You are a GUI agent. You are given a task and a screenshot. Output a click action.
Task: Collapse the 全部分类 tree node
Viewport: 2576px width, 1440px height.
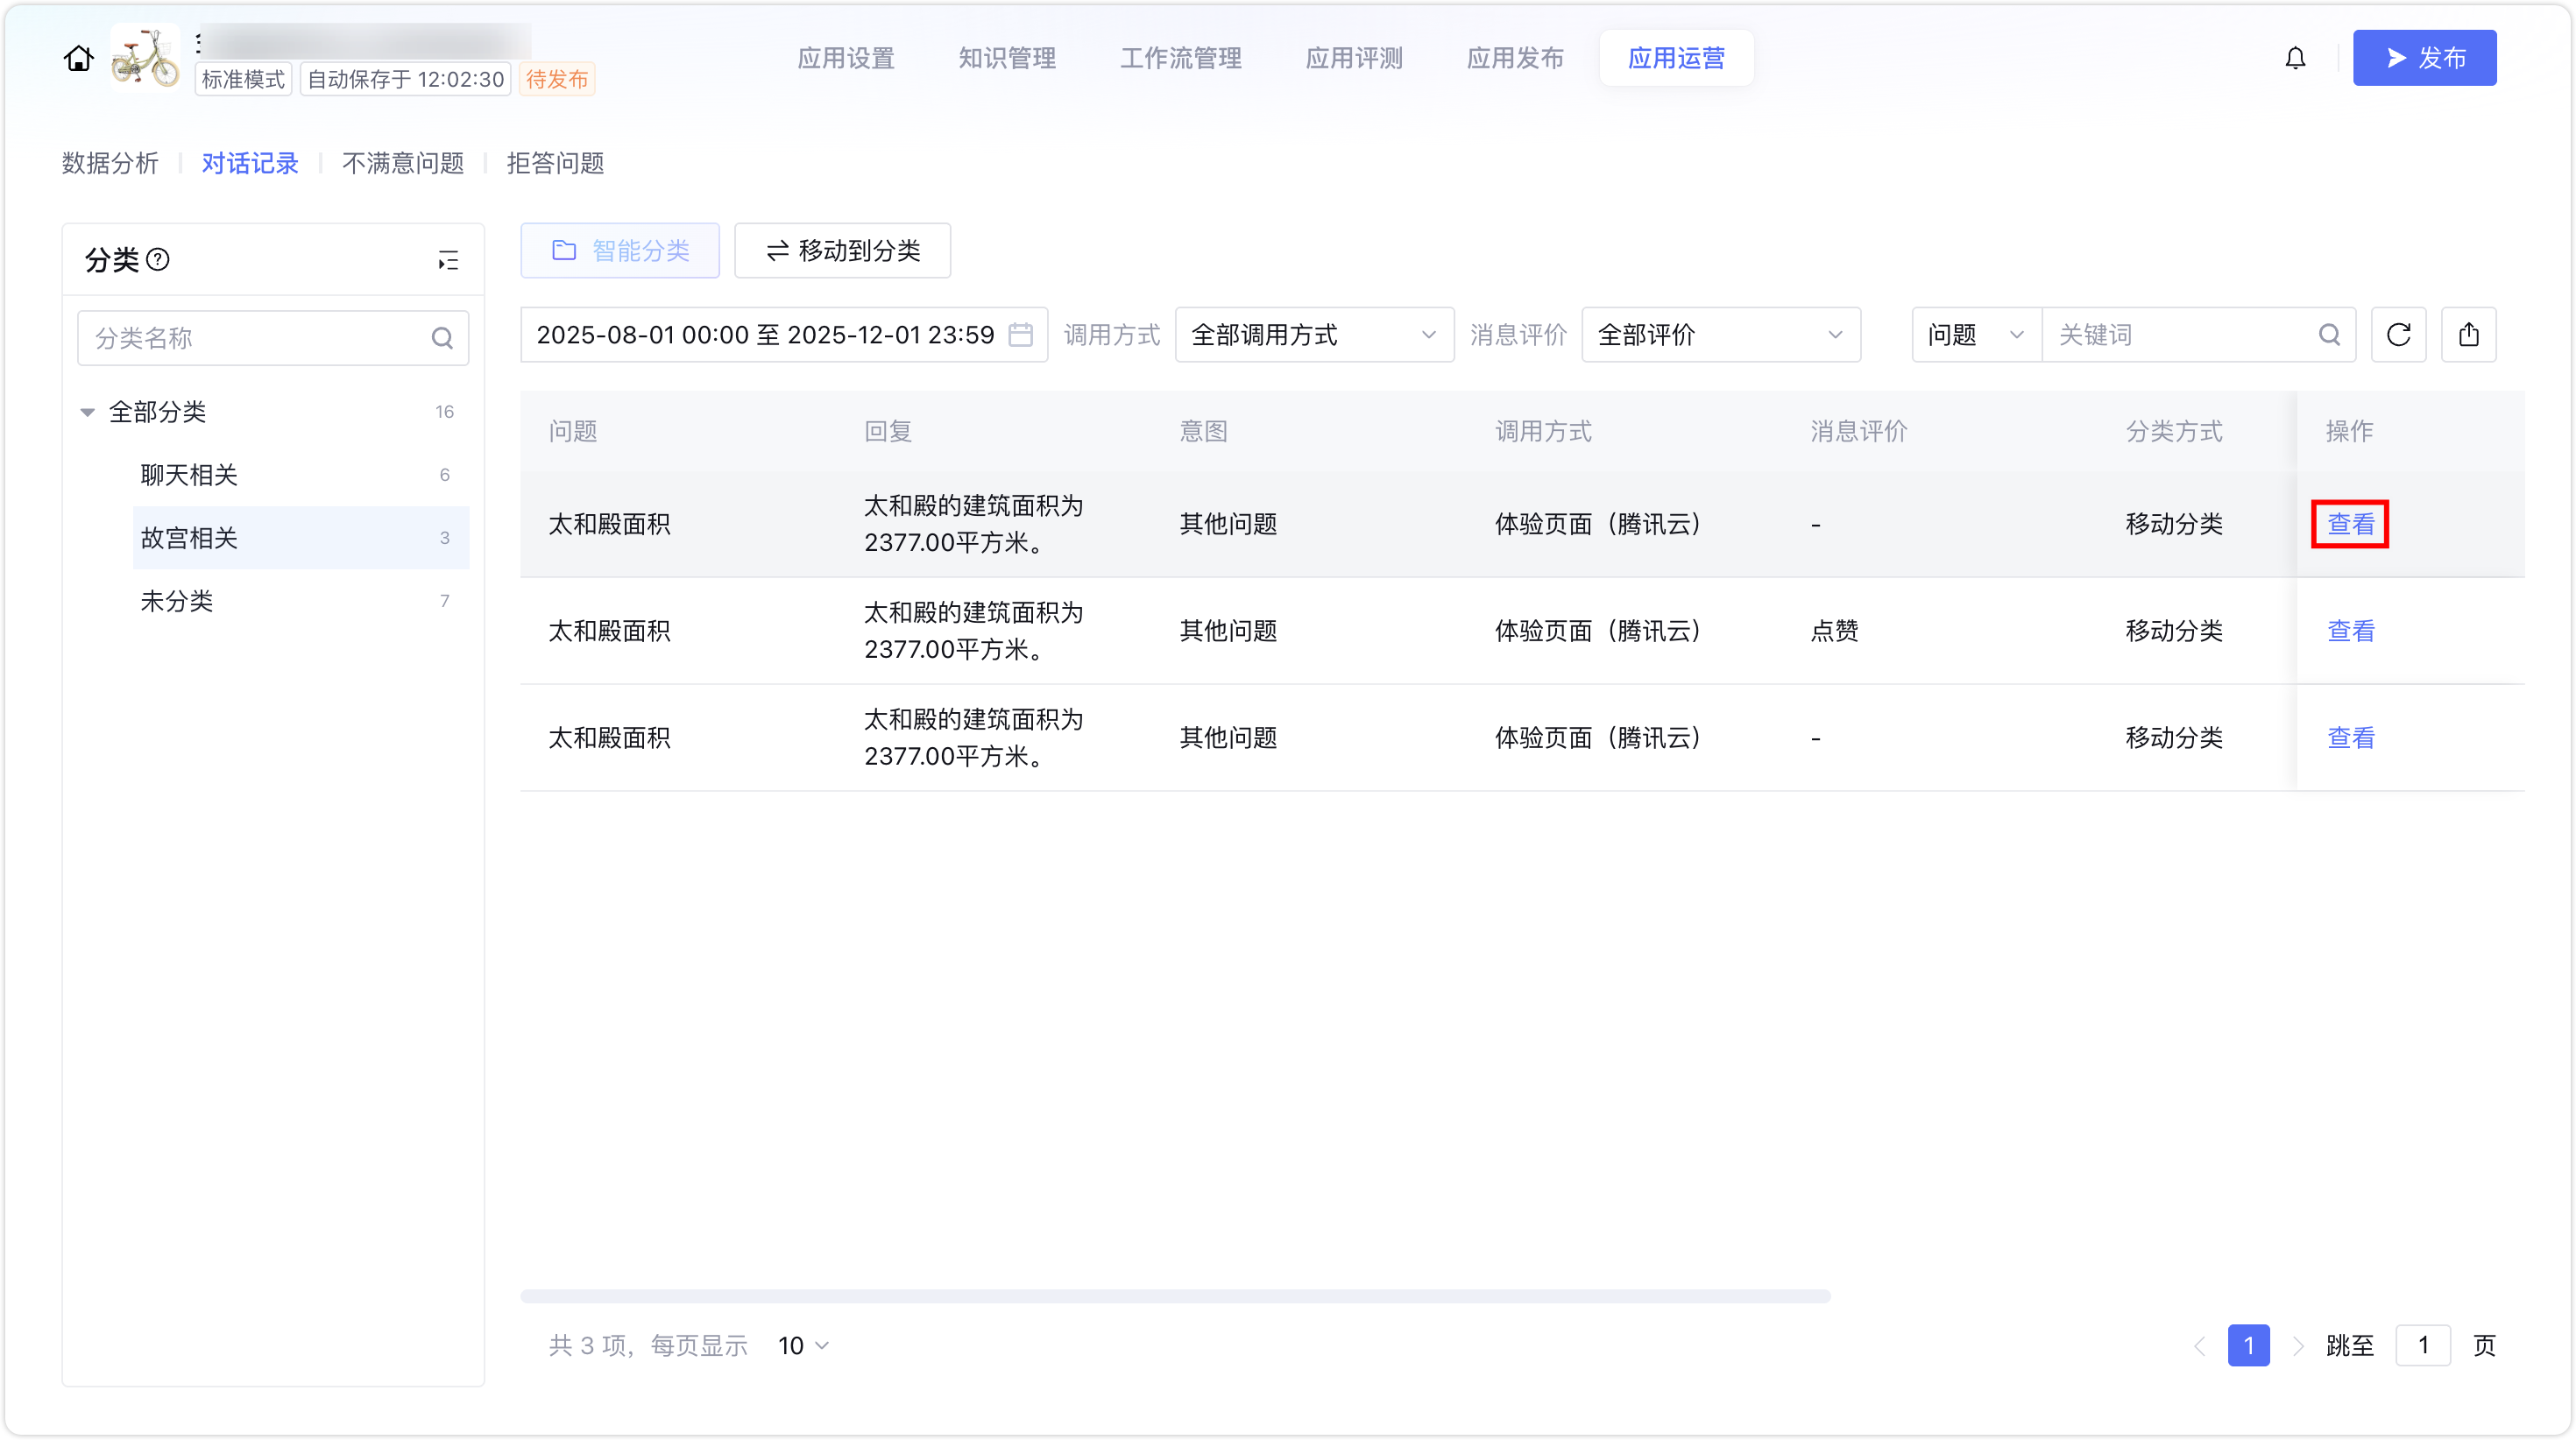pyautogui.click(x=88, y=412)
